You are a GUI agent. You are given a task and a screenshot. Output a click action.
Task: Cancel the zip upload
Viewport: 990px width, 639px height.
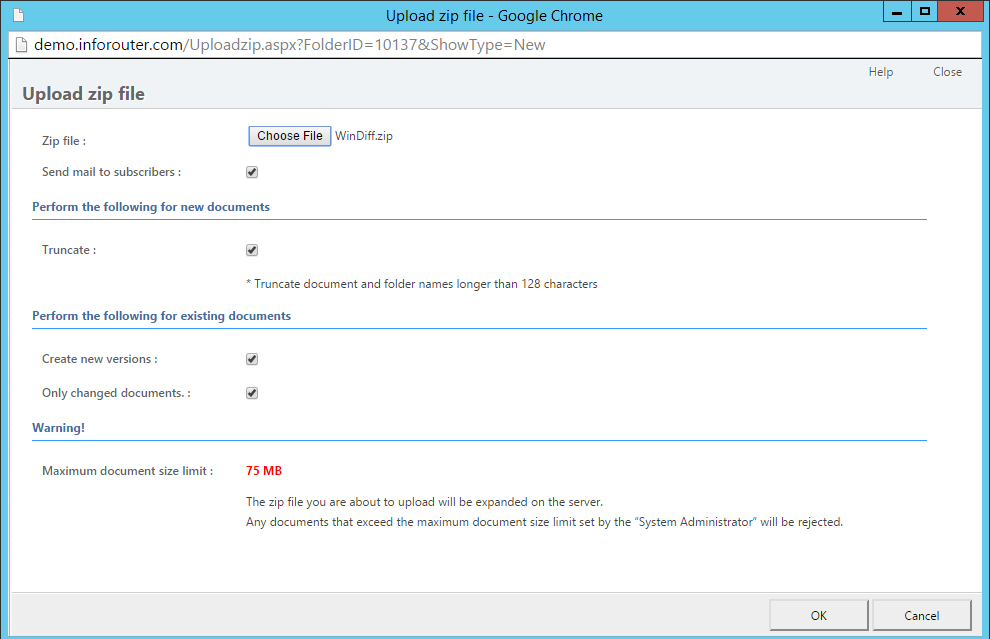tap(921, 616)
